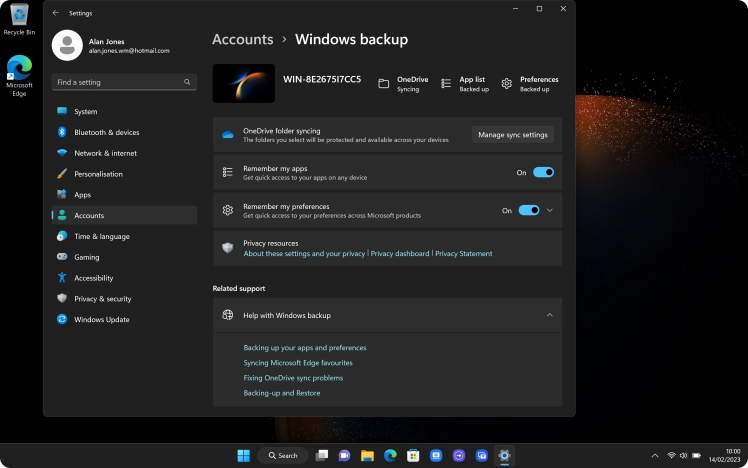Click the Remember my preferences gear icon
748x468 pixels.
228,210
